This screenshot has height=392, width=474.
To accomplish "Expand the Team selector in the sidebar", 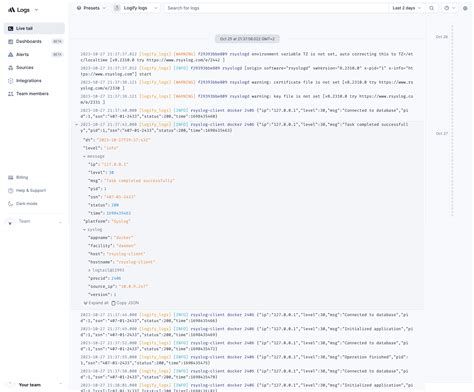I will 35,222.
